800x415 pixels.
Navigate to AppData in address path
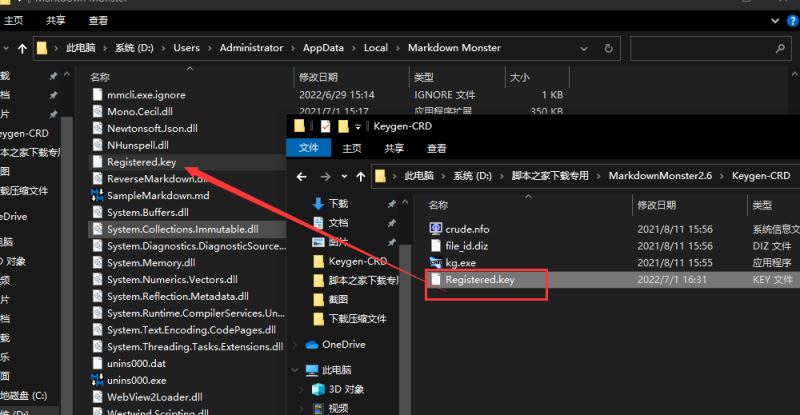point(323,48)
